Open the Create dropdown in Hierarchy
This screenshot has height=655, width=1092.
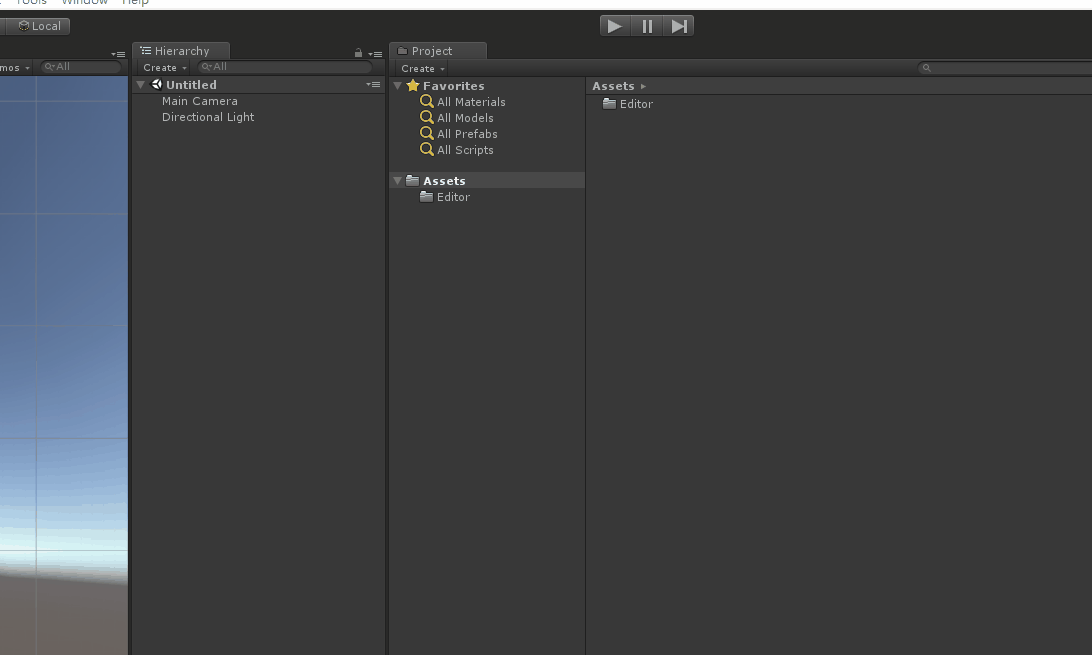164,68
